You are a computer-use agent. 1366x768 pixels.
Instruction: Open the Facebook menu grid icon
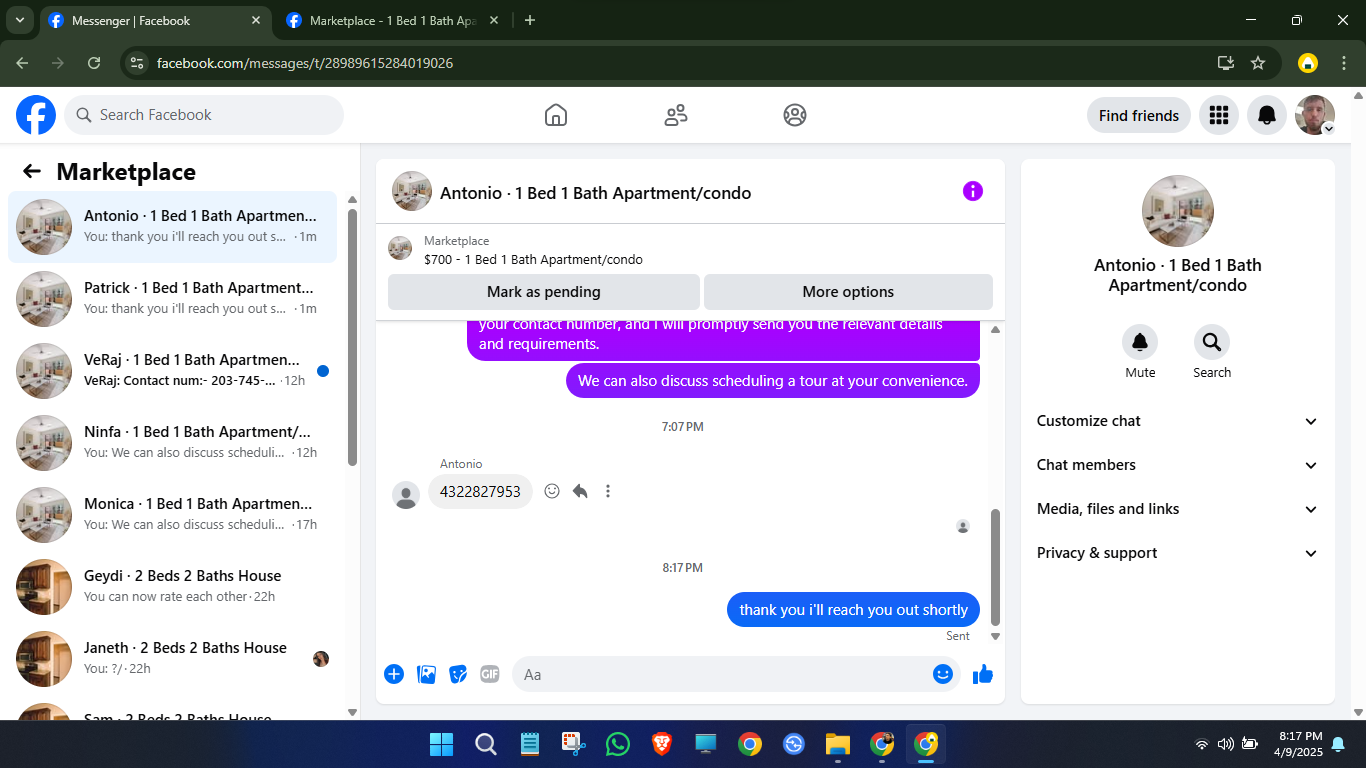(1218, 115)
